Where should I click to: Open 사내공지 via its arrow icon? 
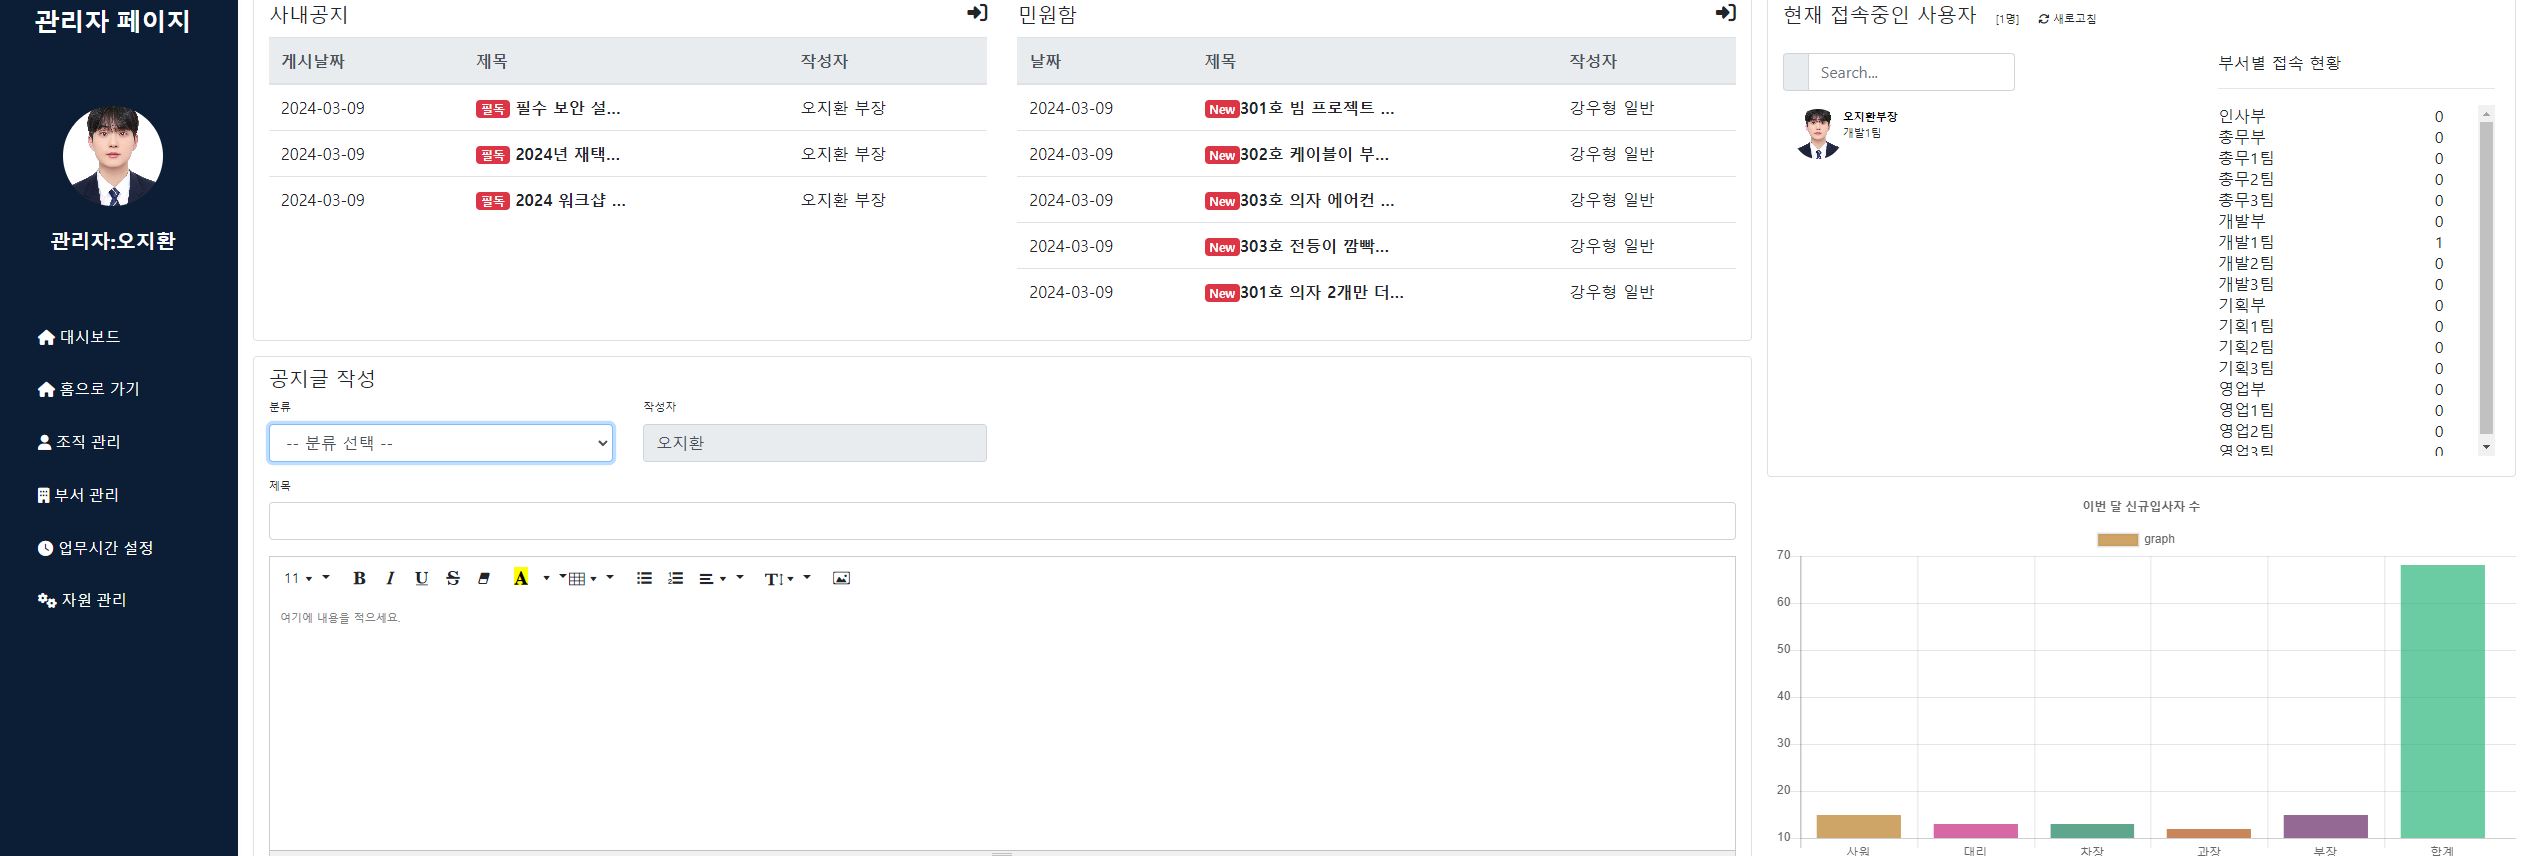pos(977,13)
